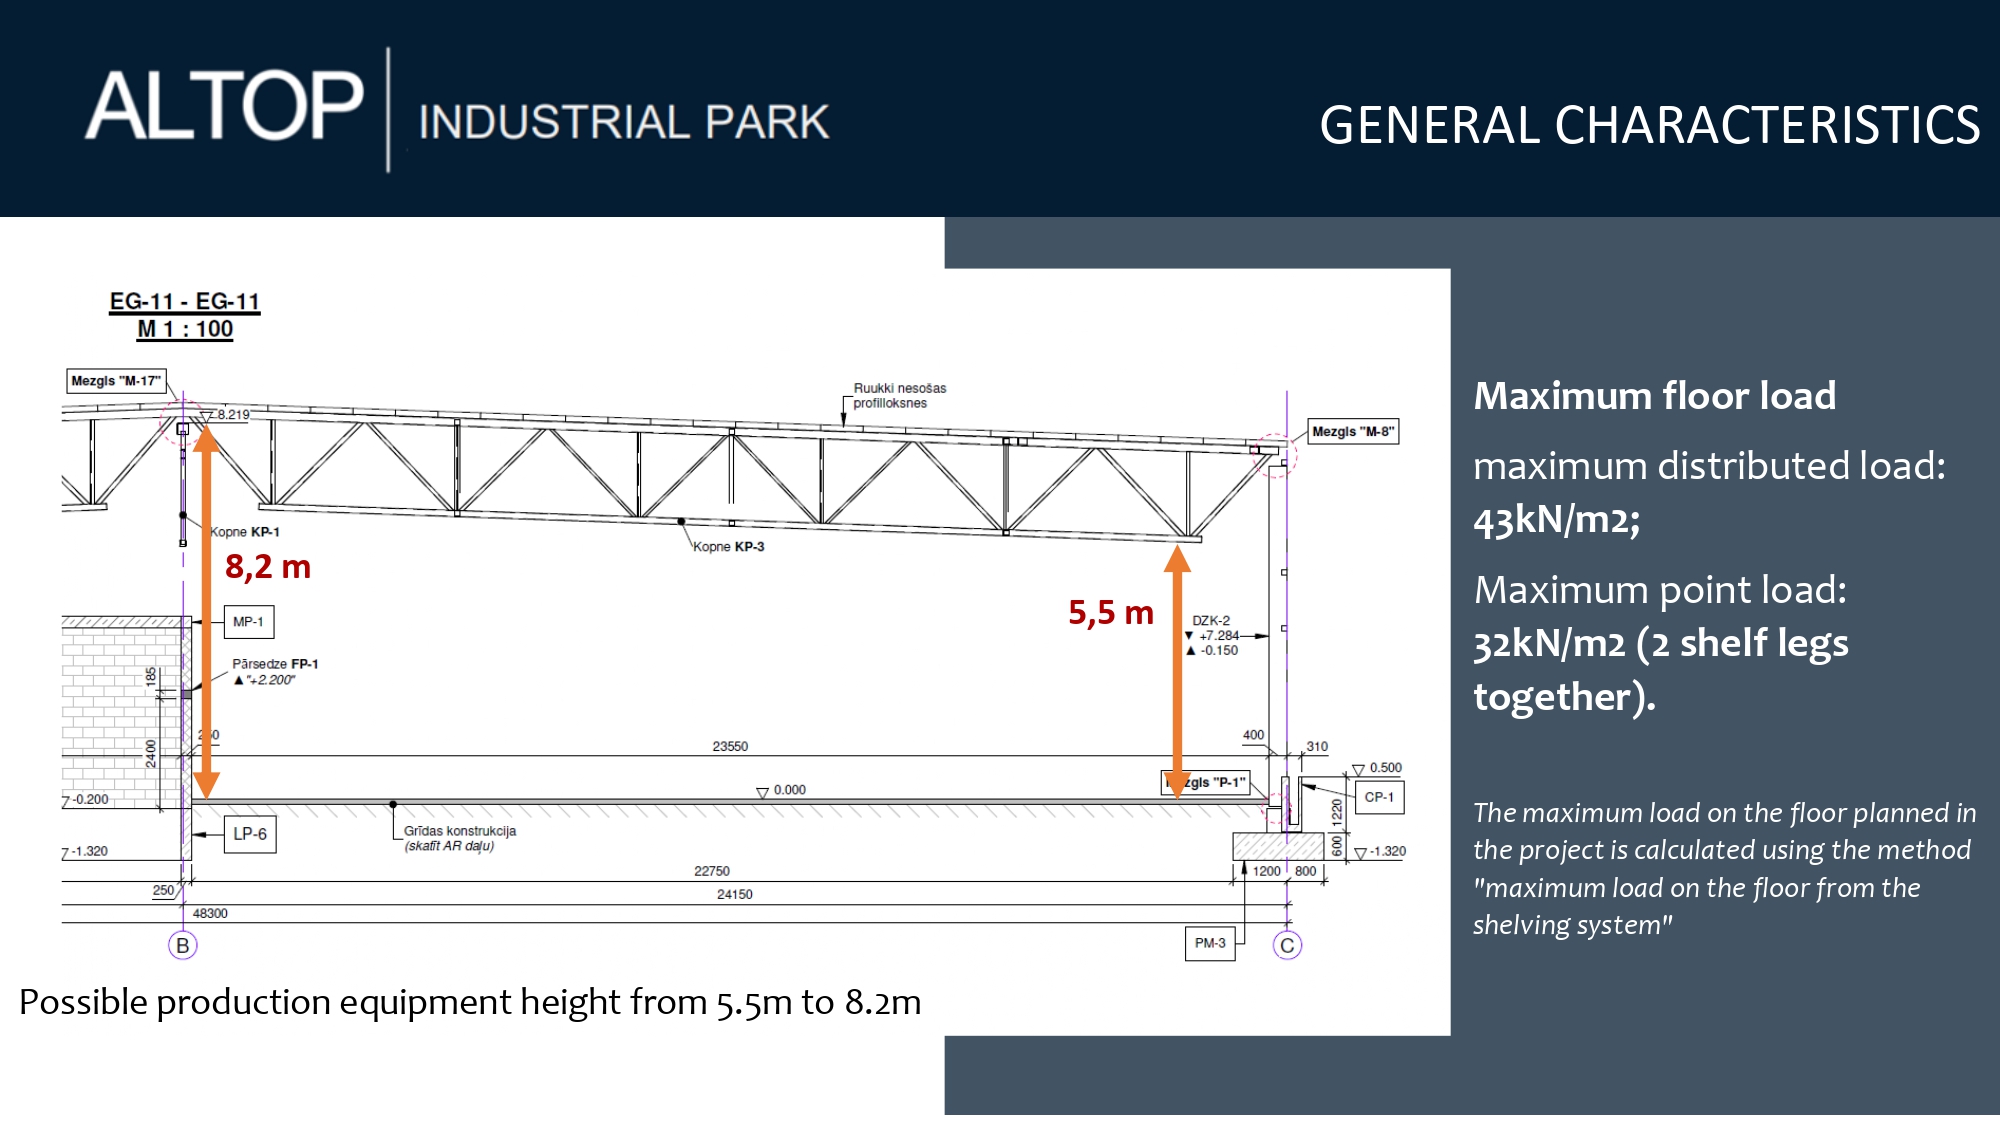Select the 8,2 m height label
The width and height of the screenshot is (2000, 1125).
(x=268, y=567)
